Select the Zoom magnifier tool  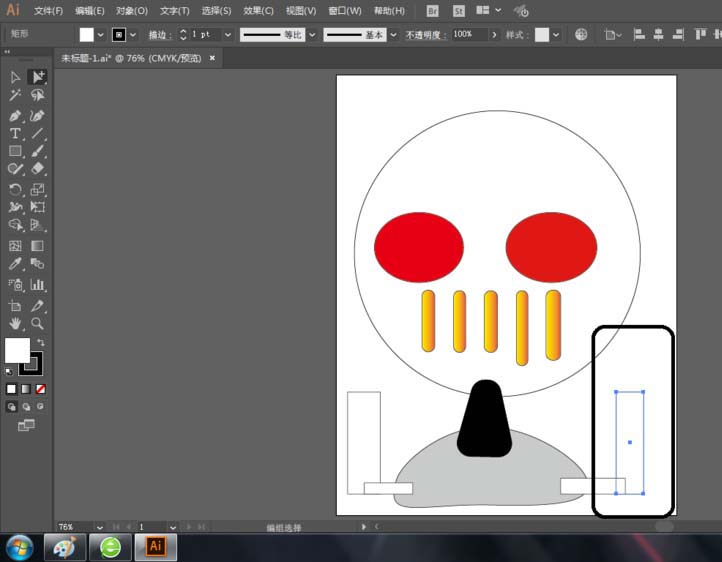37,323
